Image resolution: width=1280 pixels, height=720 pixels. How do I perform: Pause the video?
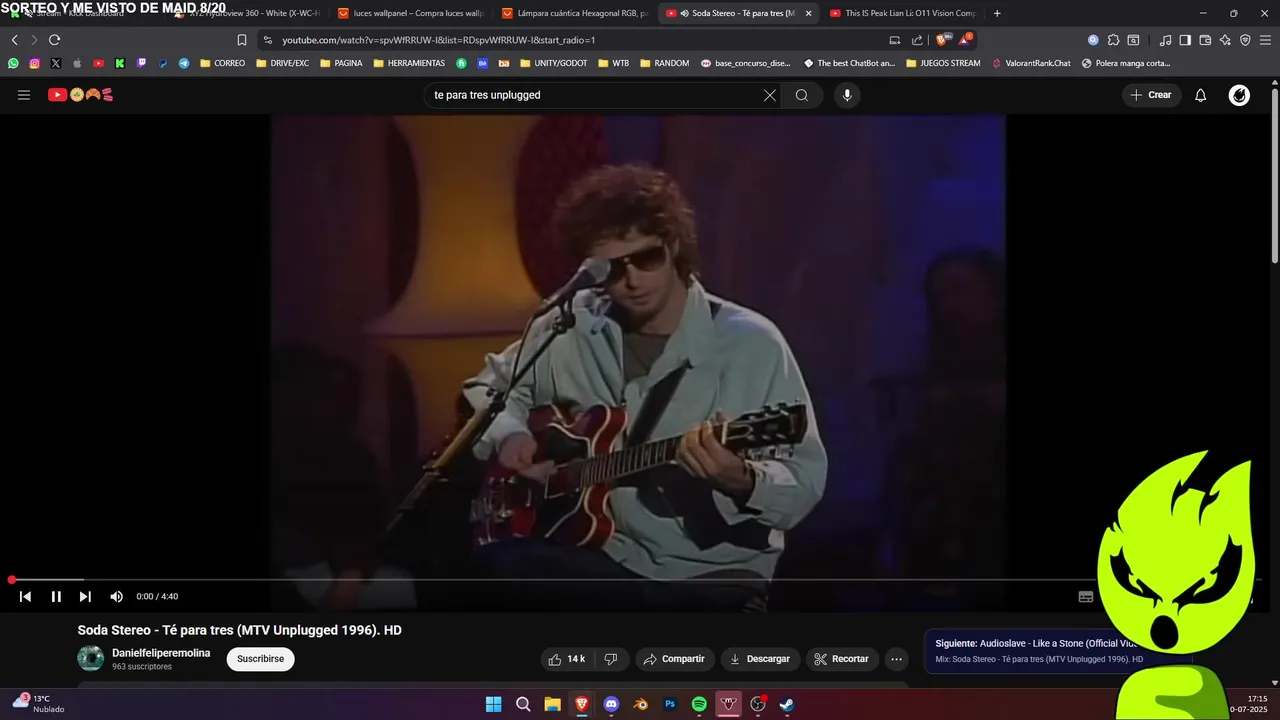56,597
